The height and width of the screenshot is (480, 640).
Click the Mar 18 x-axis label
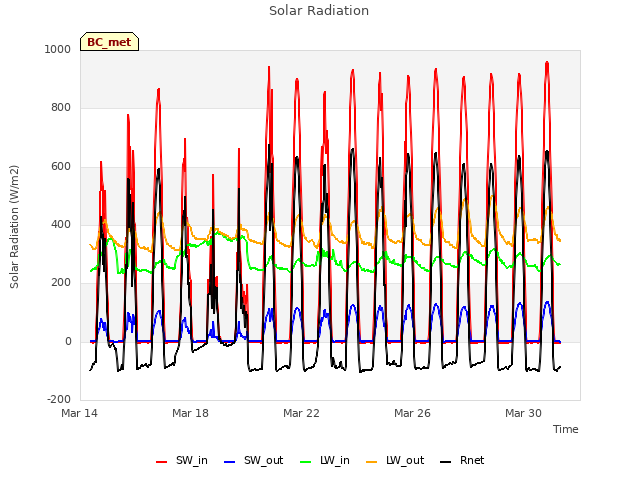(191, 413)
